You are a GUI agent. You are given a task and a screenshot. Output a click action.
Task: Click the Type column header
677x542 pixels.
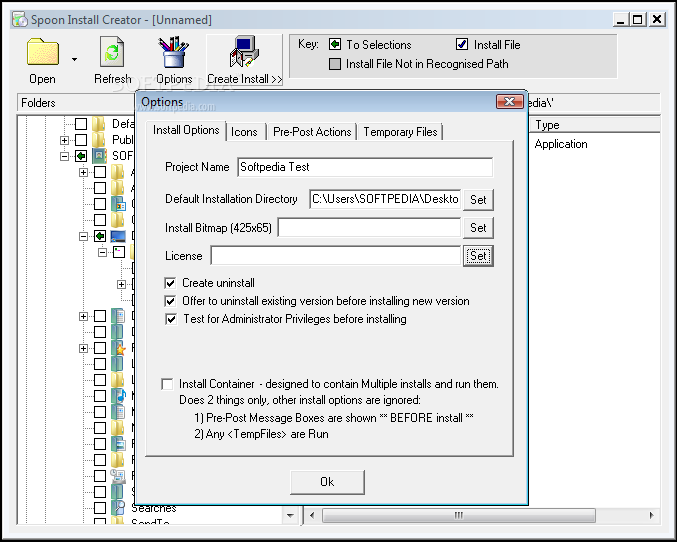pos(595,125)
